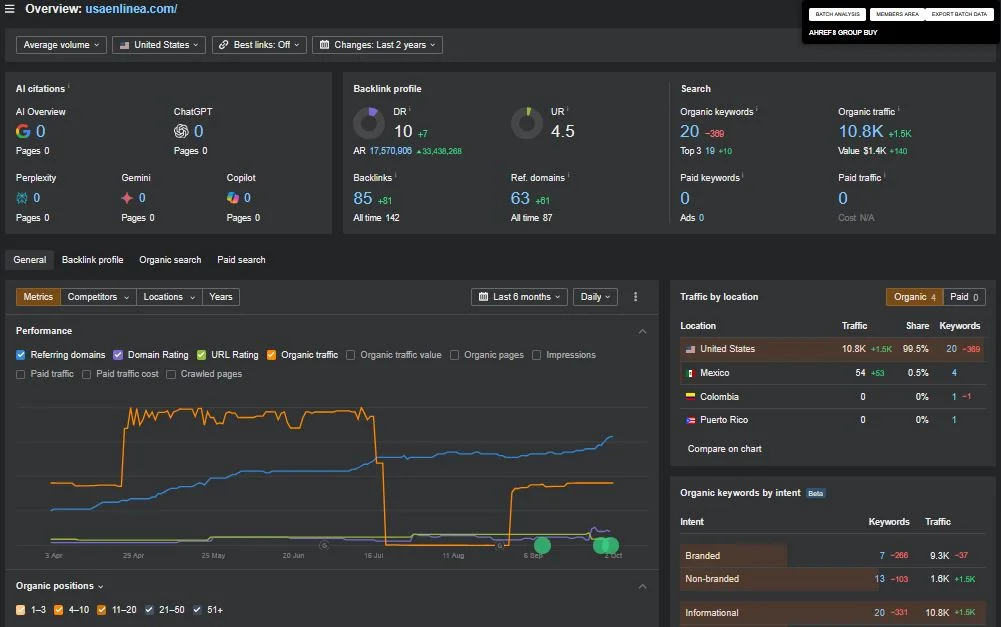
Task: Open Last 6 months range dropdown
Action: pyautogui.click(x=519, y=297)
